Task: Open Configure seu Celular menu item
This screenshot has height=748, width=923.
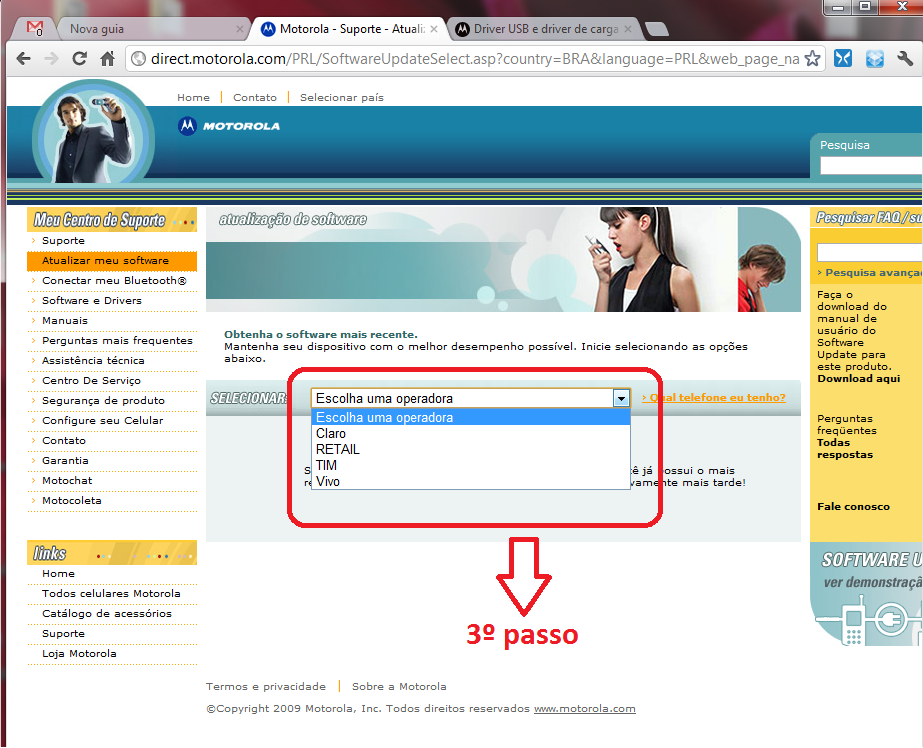Action: click(102, 421)
